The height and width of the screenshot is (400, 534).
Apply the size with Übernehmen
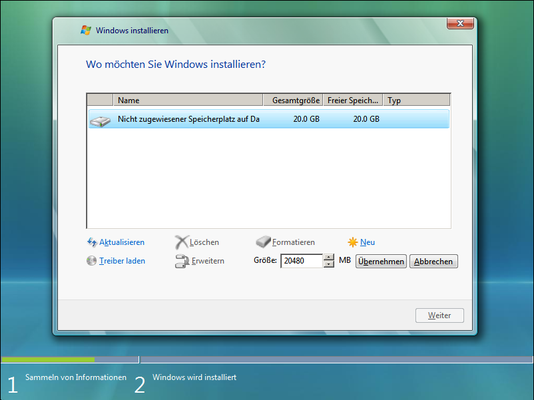(x=381, y=261)
